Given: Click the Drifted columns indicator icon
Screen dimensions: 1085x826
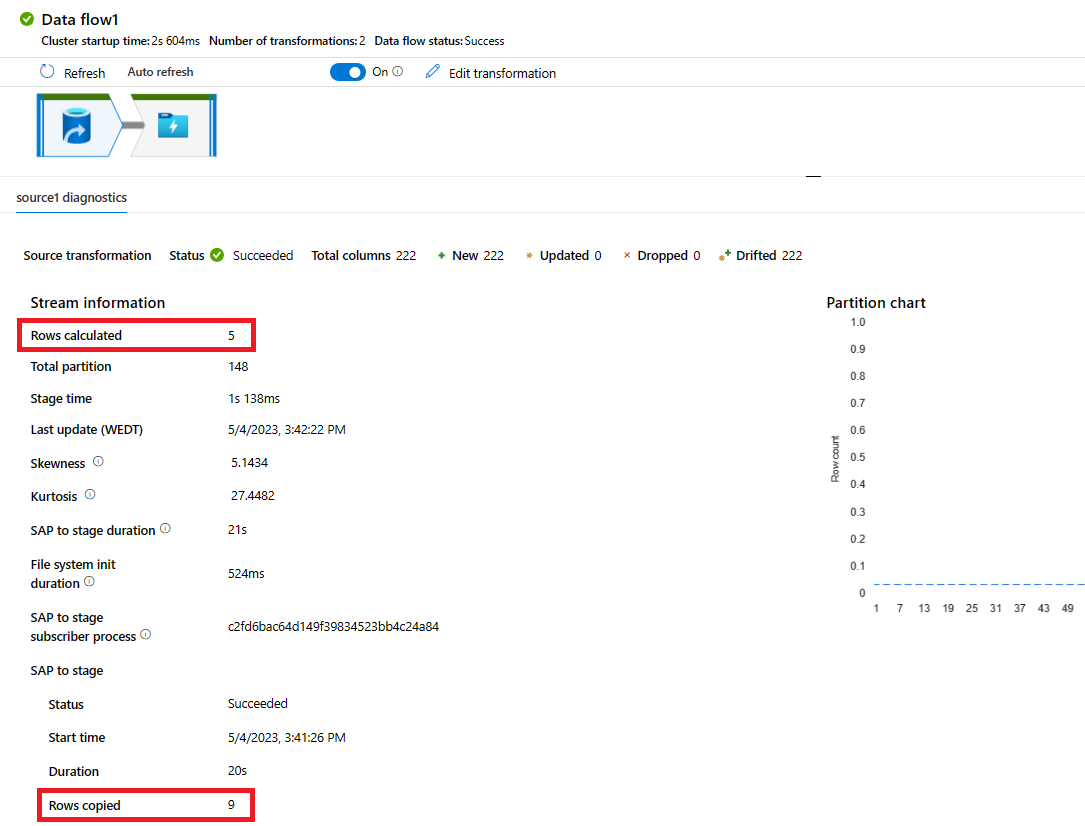Looking at the screenshot, I should [x=724, y=255].
